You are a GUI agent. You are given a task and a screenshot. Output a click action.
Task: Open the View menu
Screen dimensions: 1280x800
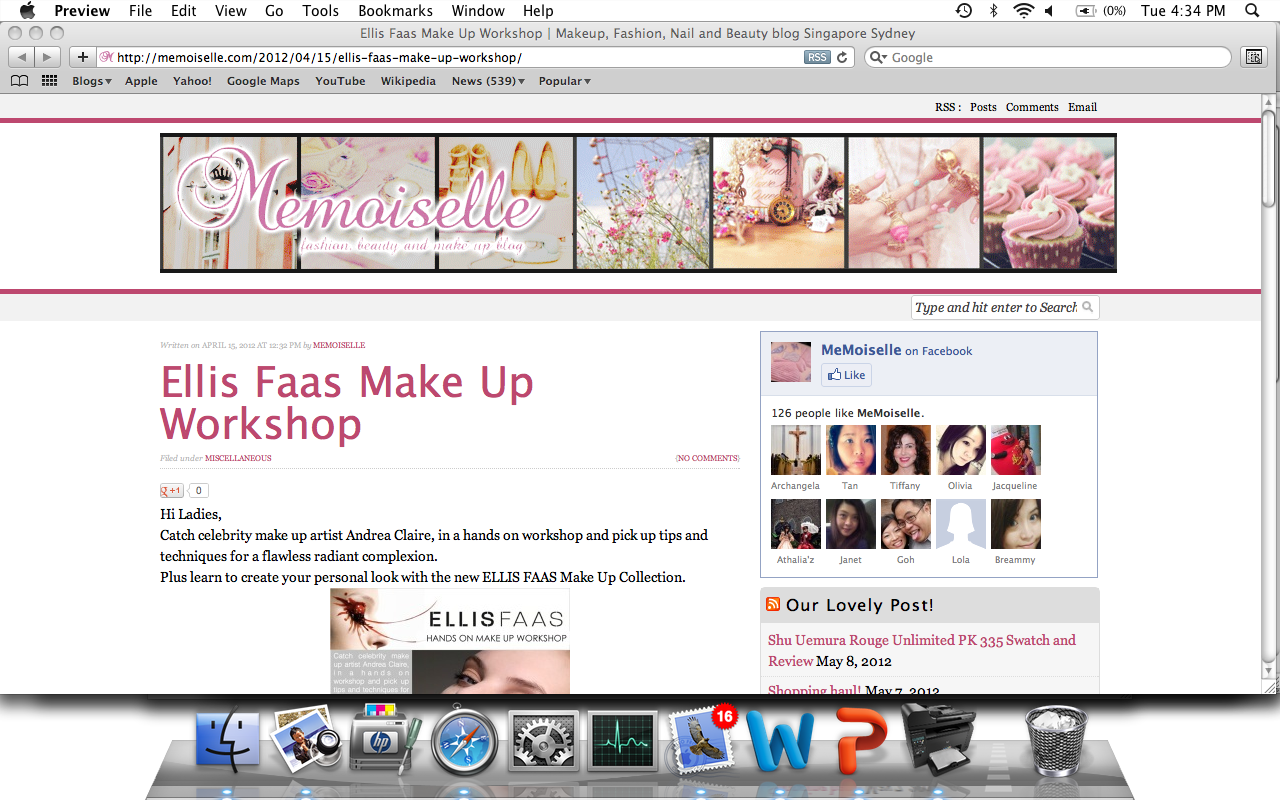point(230,11)
